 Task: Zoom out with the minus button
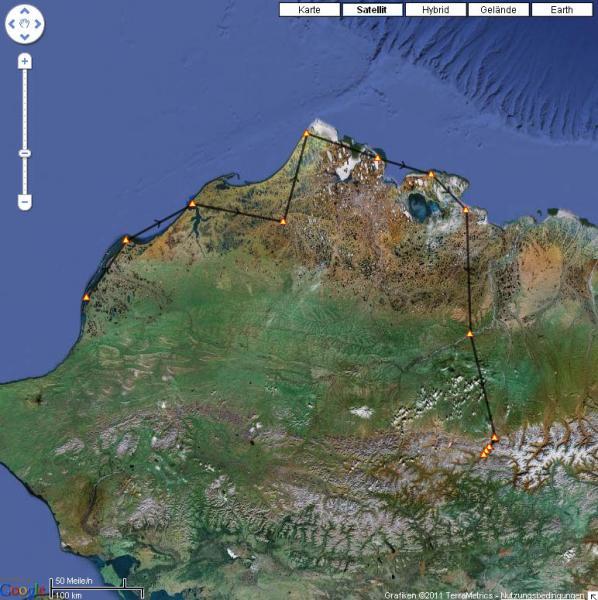tap(25, 202)
